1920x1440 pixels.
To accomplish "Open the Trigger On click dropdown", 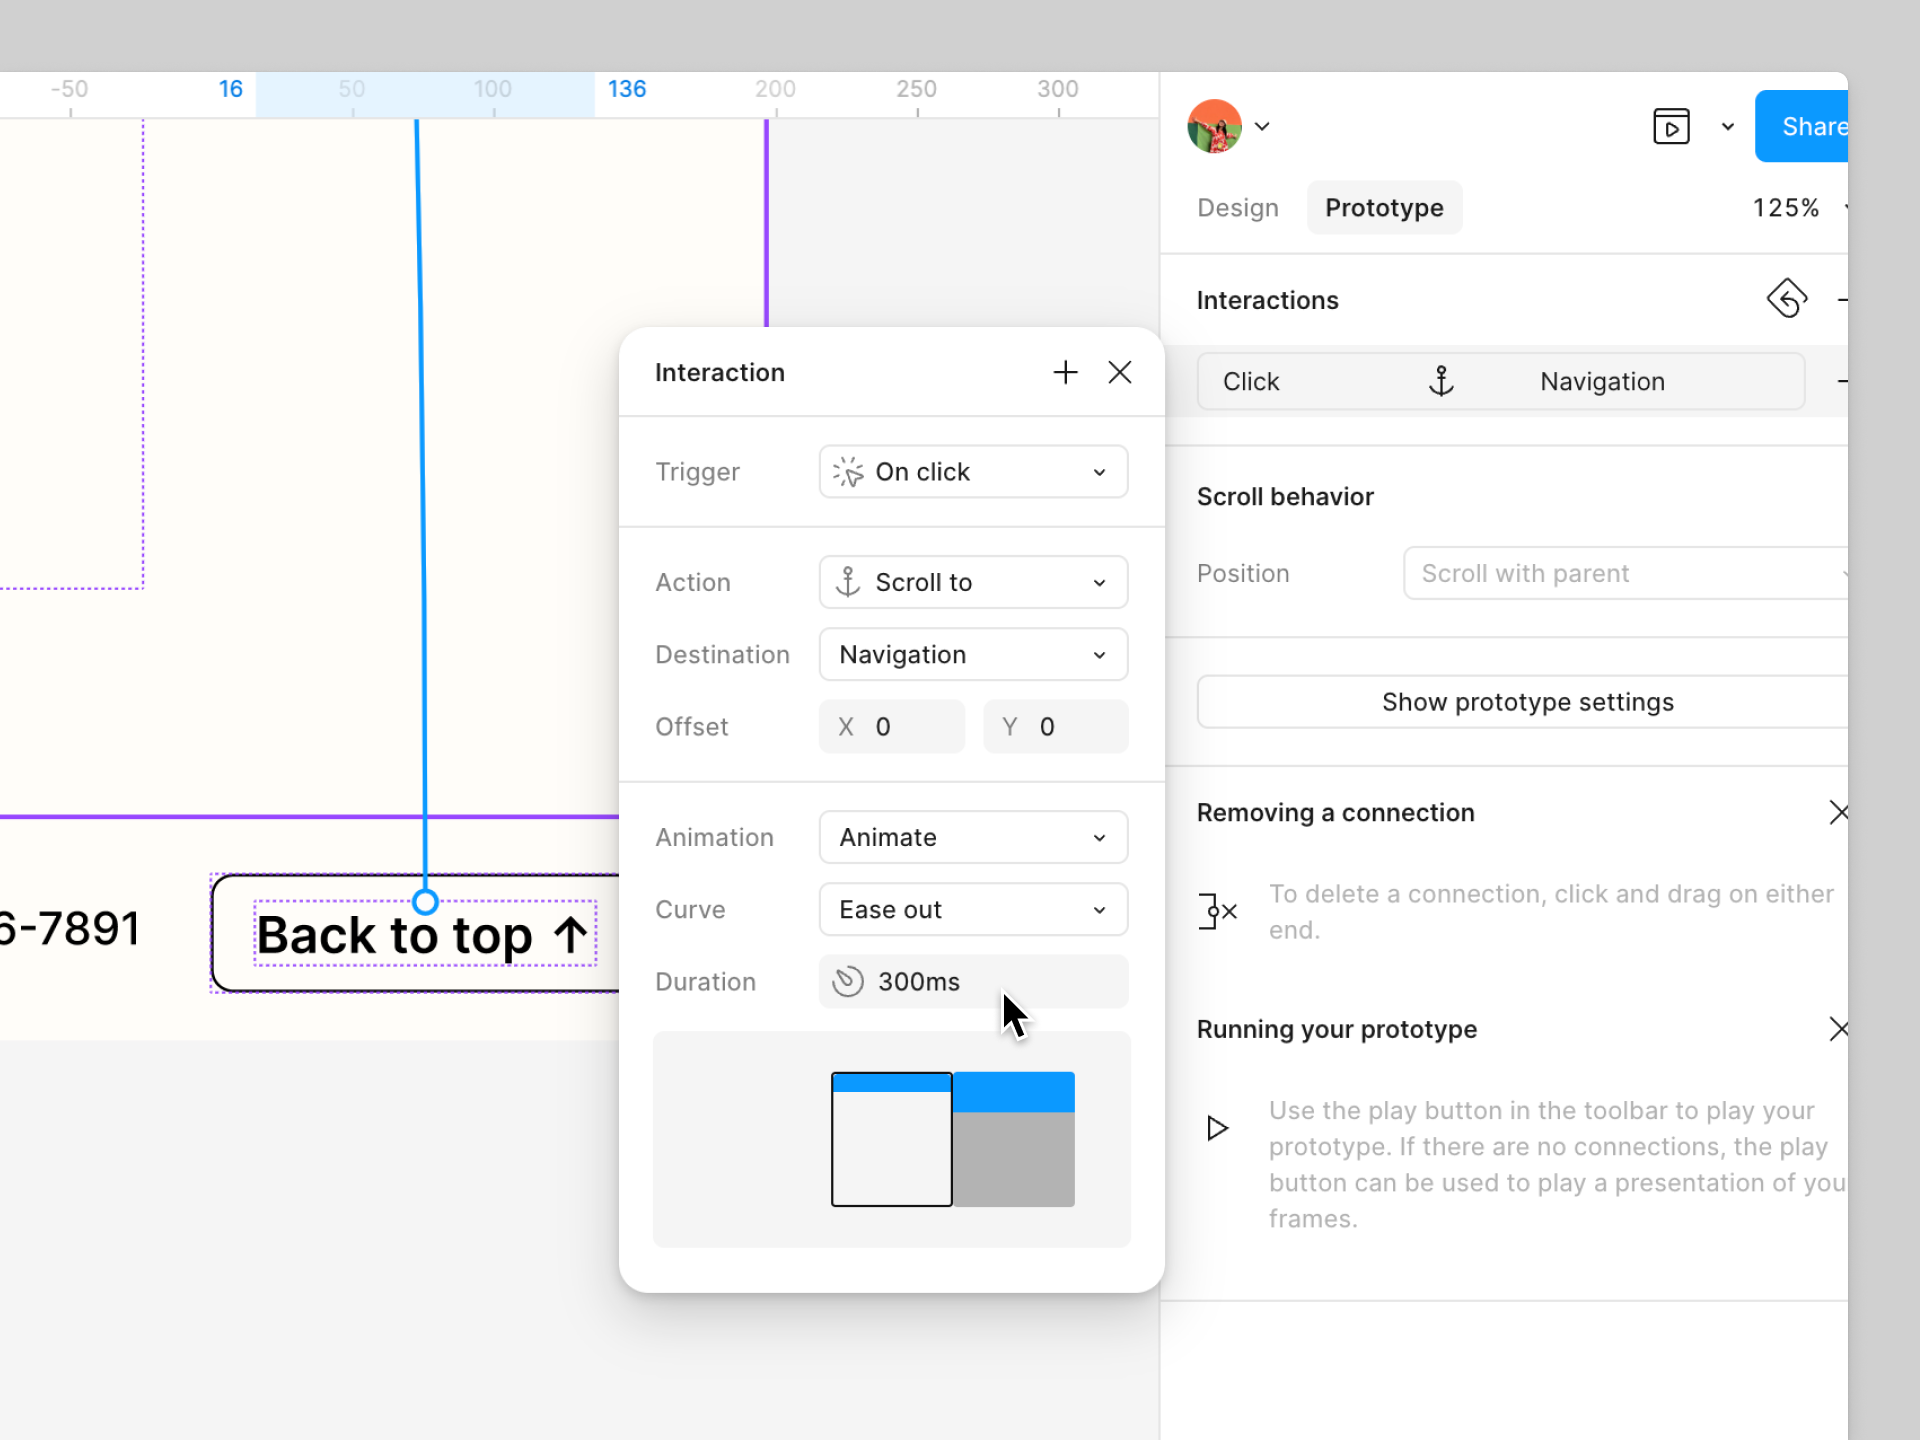I will click(x=973, y=472).
